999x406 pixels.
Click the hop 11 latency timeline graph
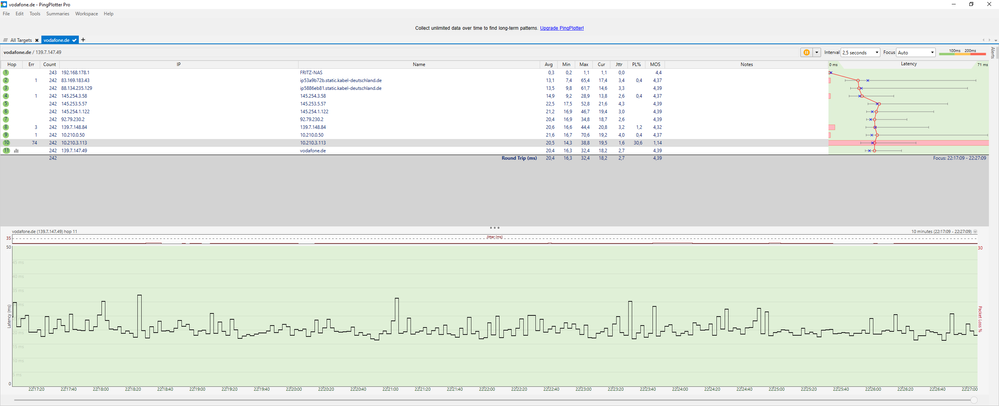(x=495, y=315)
